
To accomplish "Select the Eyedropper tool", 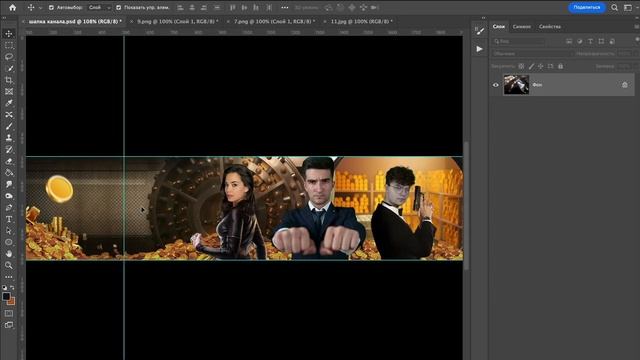I will tap(9, 103).
